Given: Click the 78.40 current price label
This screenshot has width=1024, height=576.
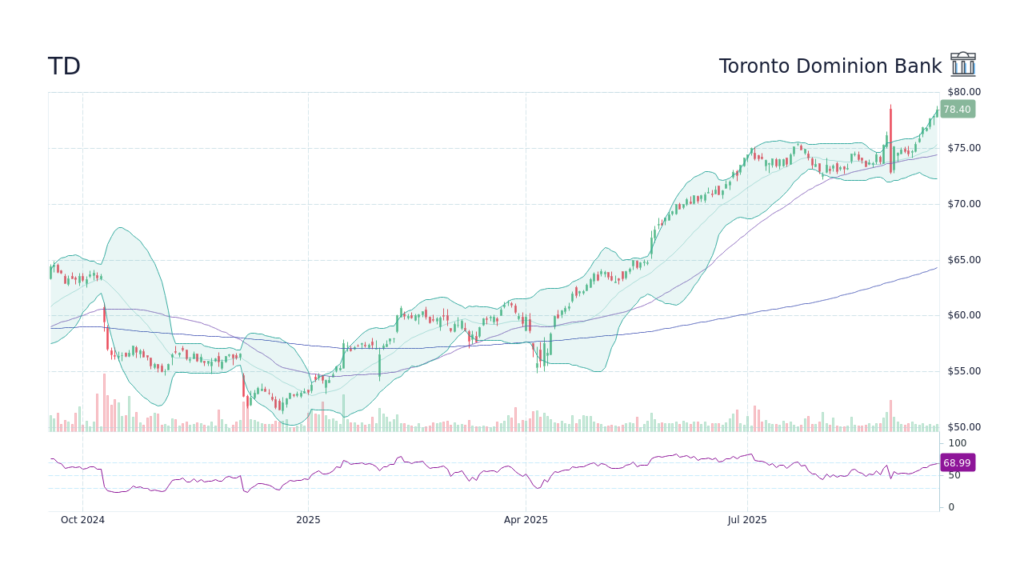Looking at the screenshot, I should click(957, 109).
